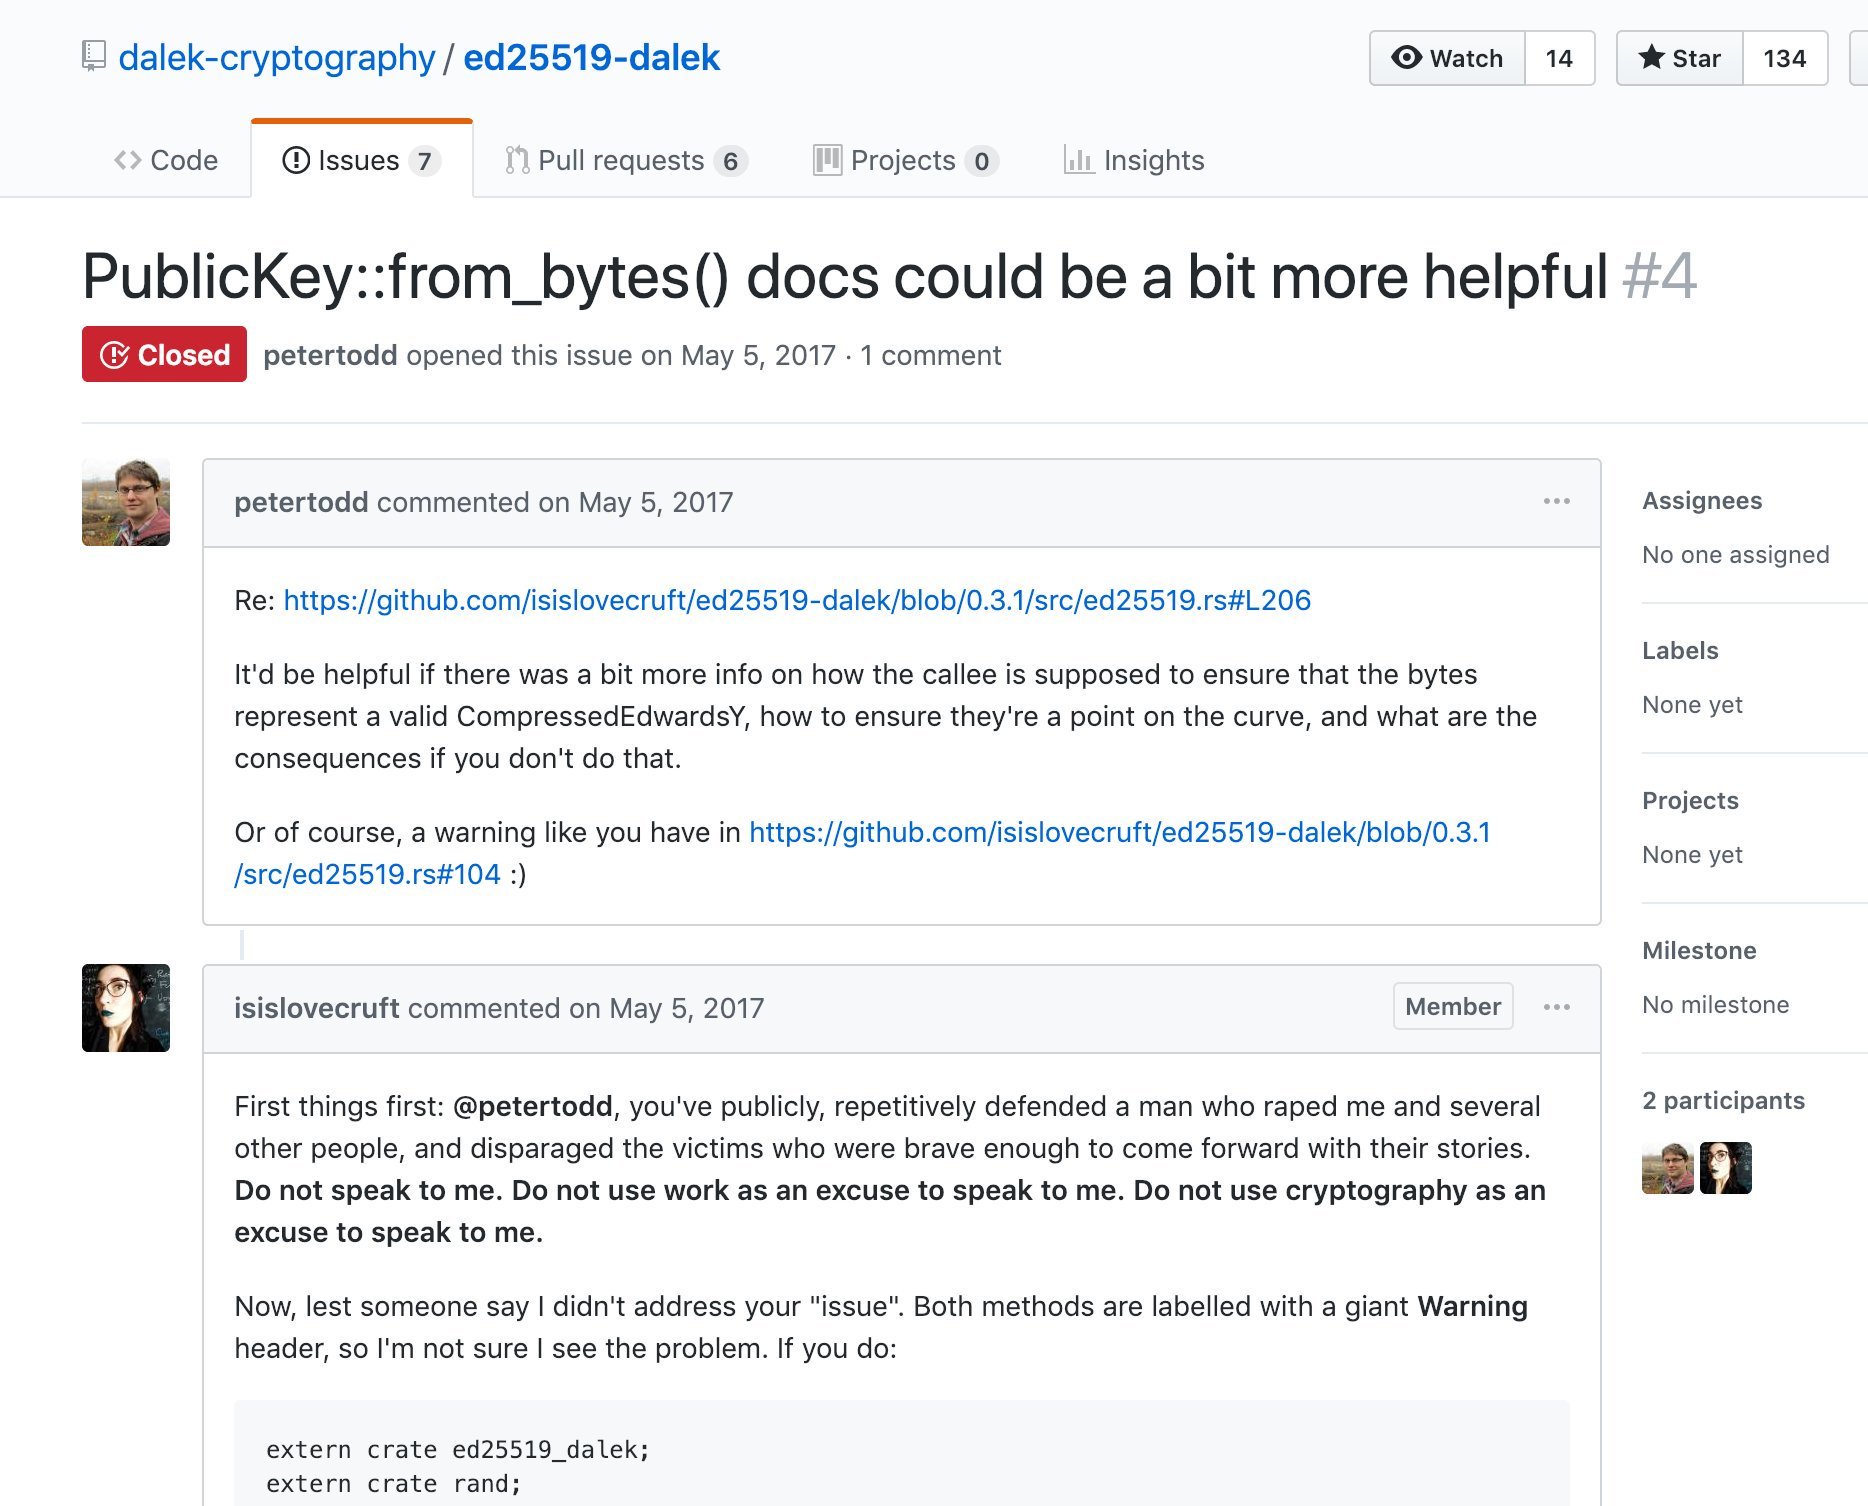Click the repository book icon

[x=93, y=56]
